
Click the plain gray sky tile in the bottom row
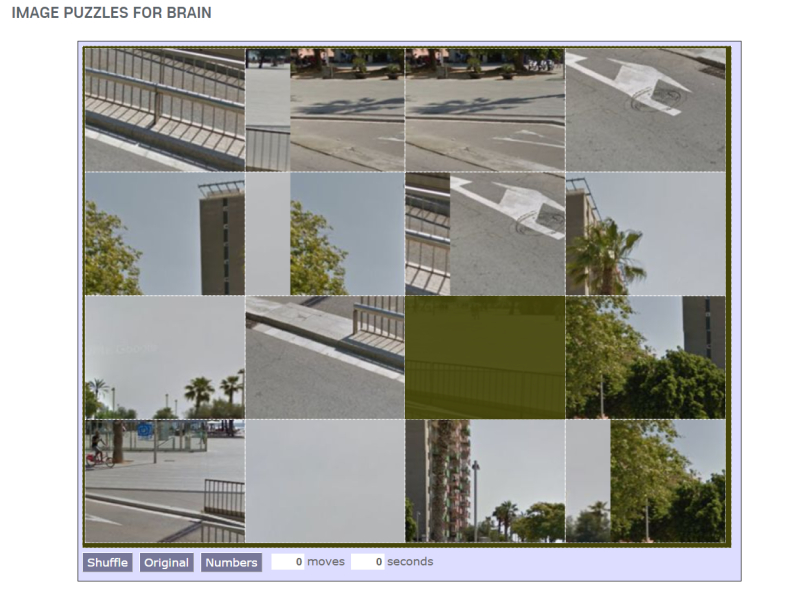click(x=325, y=481)
